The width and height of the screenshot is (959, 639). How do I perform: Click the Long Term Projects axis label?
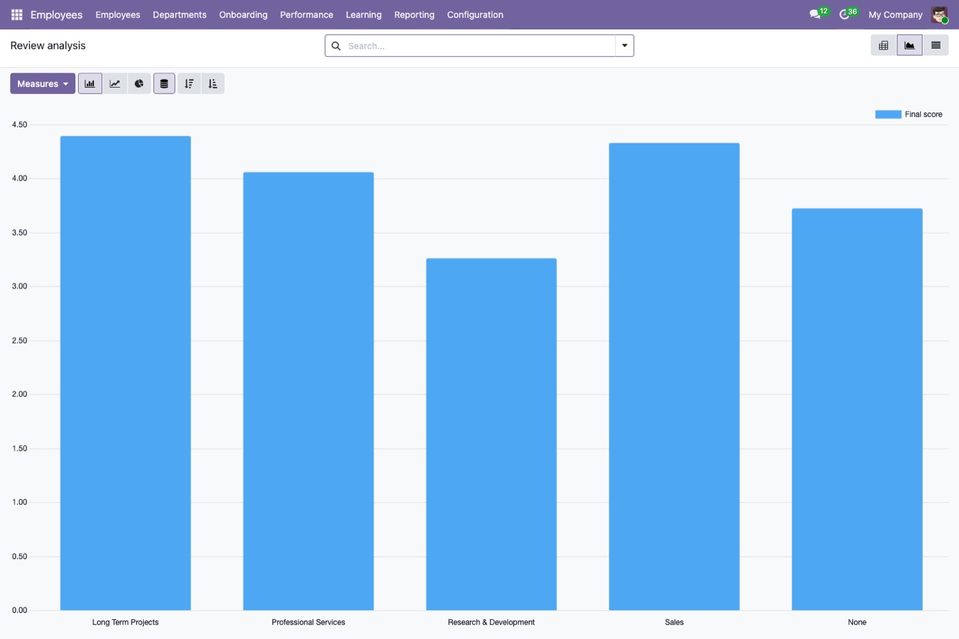pos(125,622)
